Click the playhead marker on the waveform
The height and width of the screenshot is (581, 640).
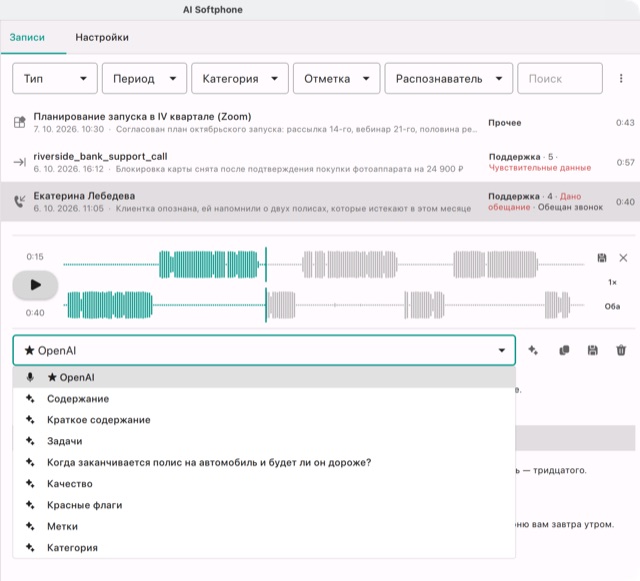click(266, 285)
